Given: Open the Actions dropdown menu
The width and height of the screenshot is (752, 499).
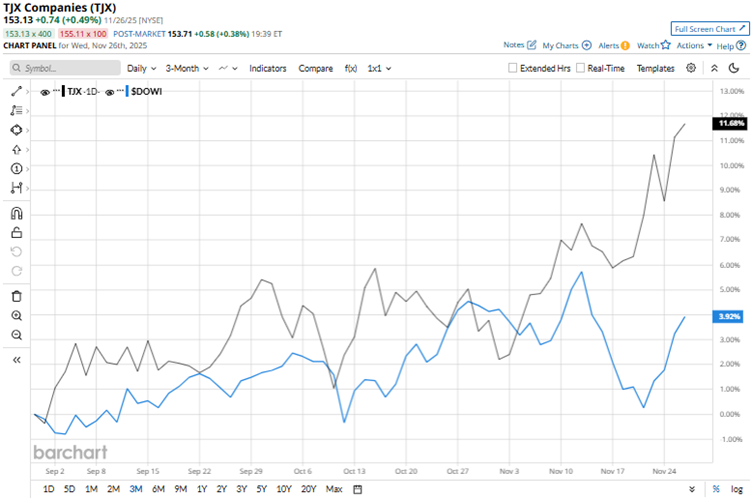Looking at the screenshot, I should point(694,45).
